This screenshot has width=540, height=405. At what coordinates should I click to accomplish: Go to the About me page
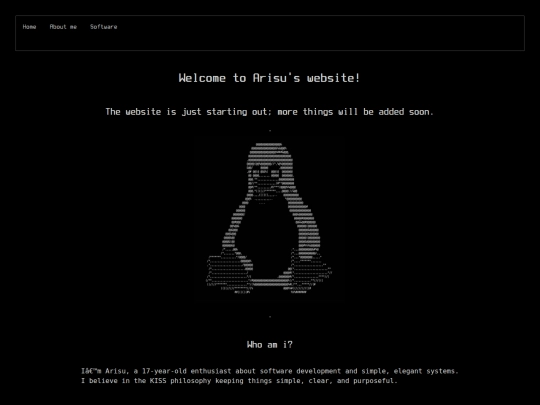(x=63, y=27)
